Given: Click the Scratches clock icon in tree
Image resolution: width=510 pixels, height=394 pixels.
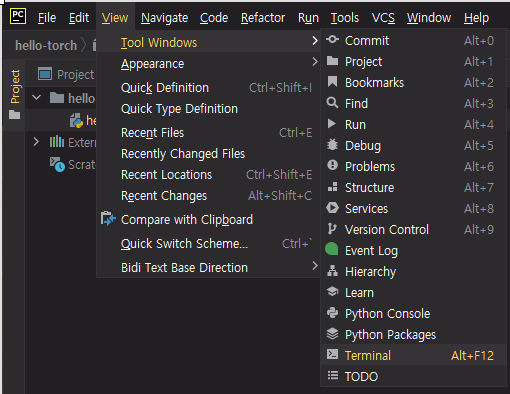Looking at the screenshot, I should (x=57, y=164).
